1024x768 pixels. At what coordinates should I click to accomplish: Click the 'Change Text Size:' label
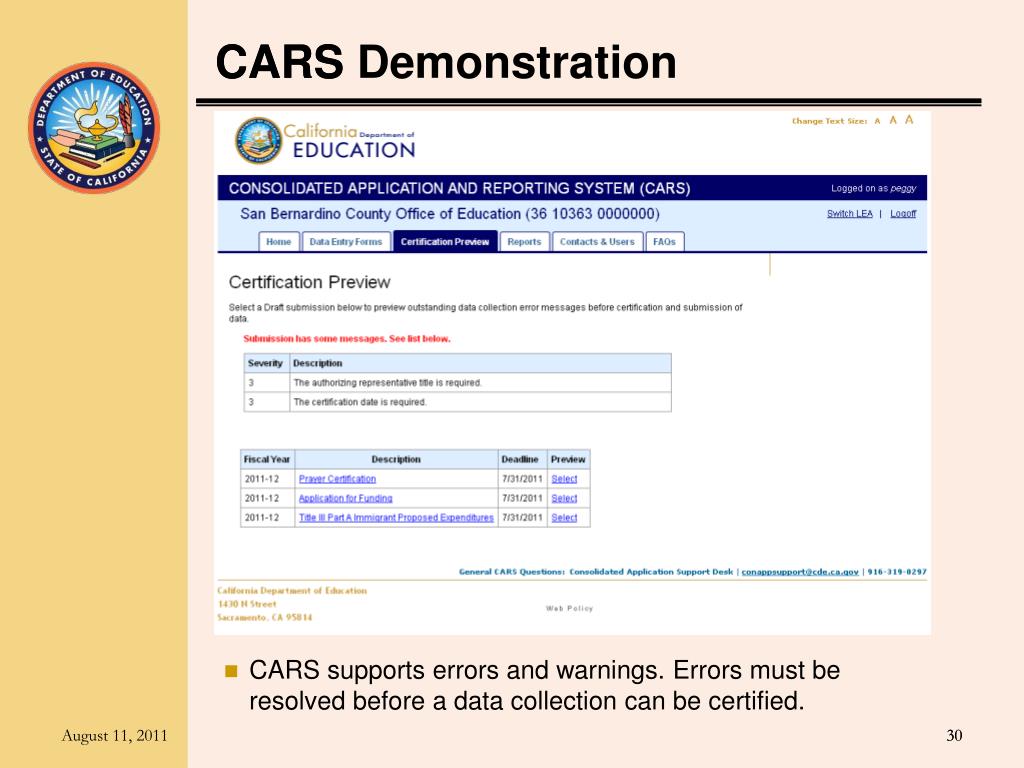click(829, 121)
